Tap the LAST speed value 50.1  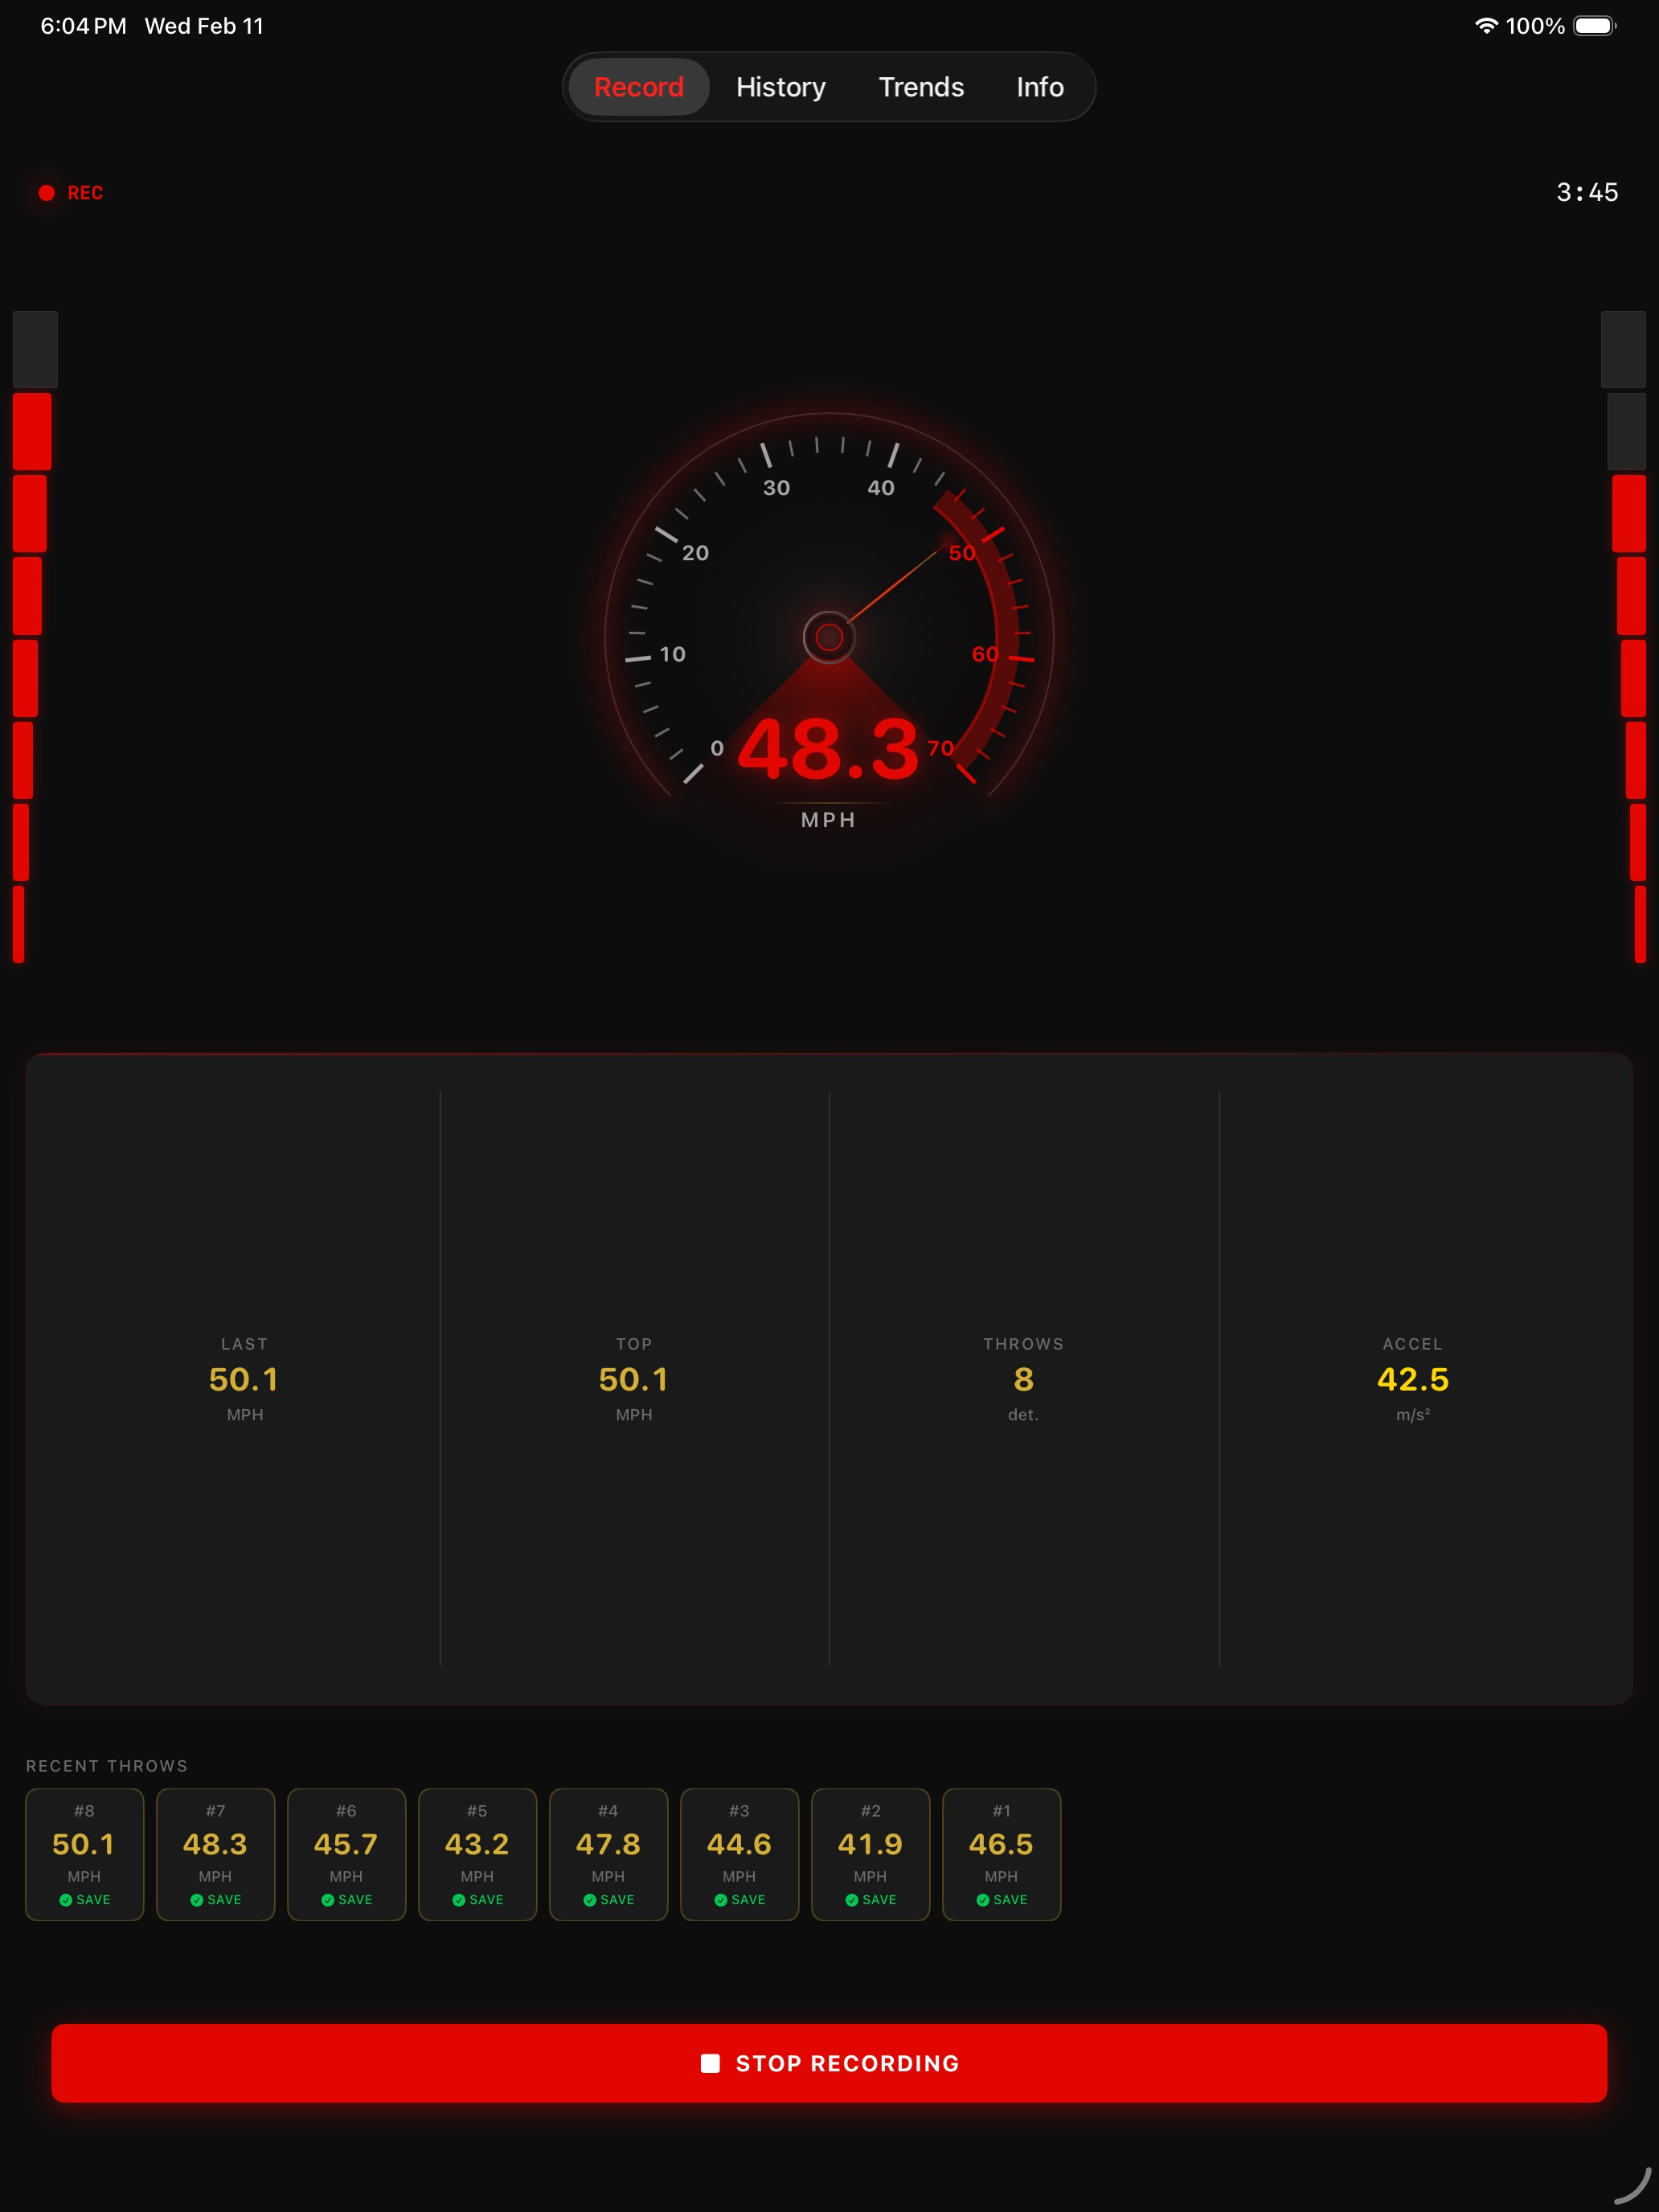pyautogui.click(x=244, y=1379)
